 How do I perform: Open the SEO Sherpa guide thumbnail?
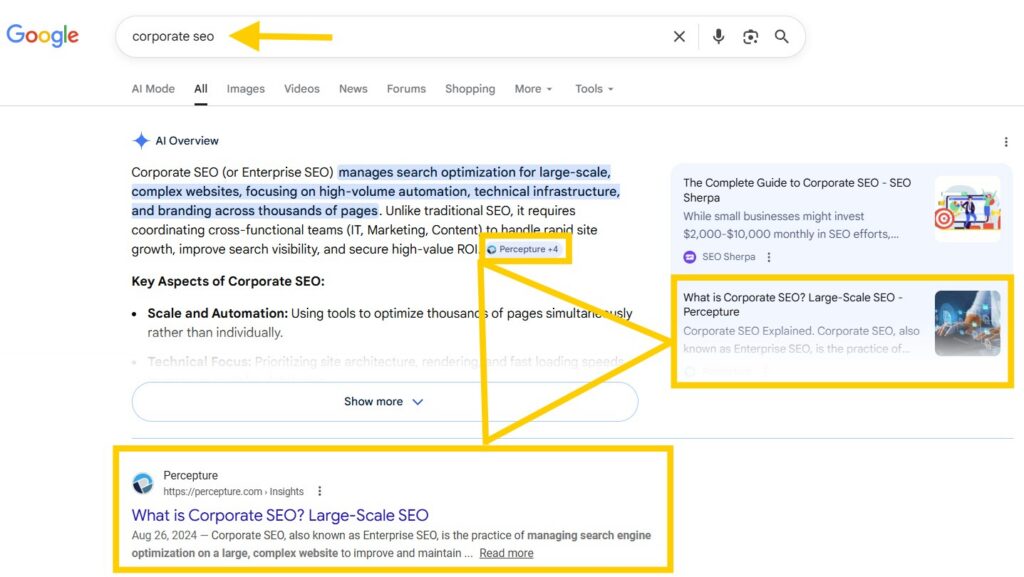click(x=966, y=209)
